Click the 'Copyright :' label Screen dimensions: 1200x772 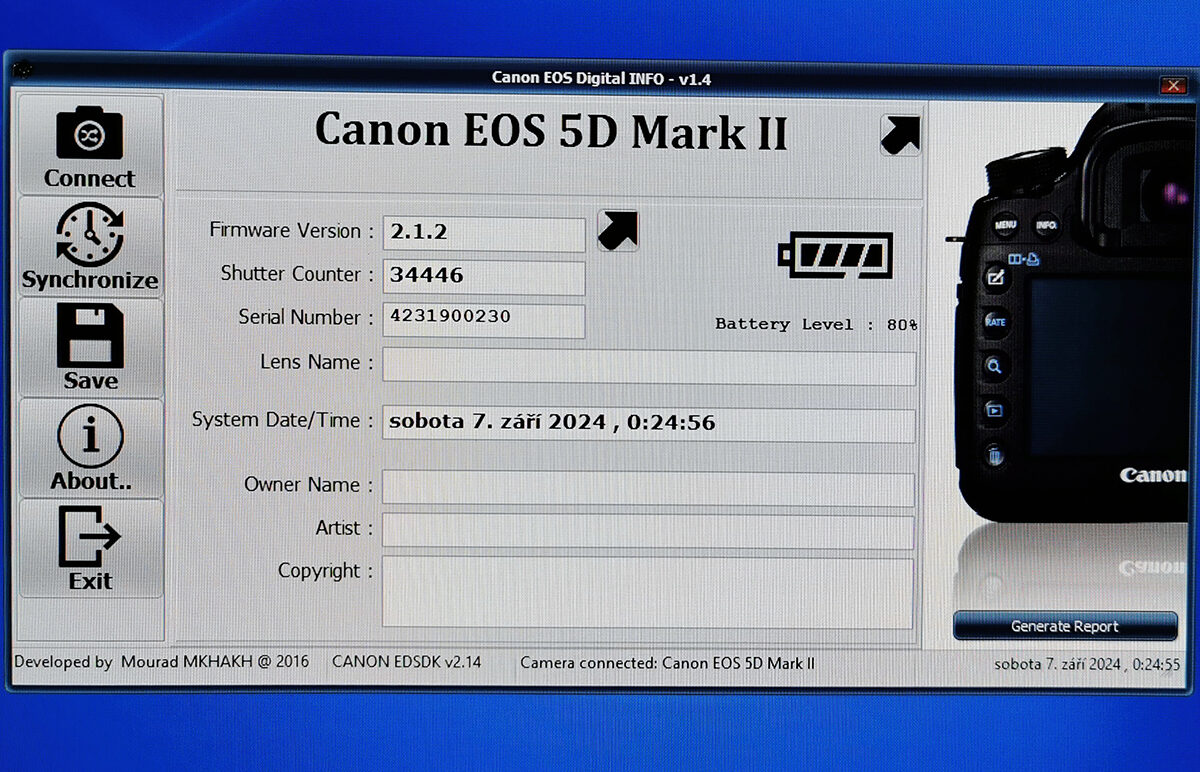pos(325,571)
